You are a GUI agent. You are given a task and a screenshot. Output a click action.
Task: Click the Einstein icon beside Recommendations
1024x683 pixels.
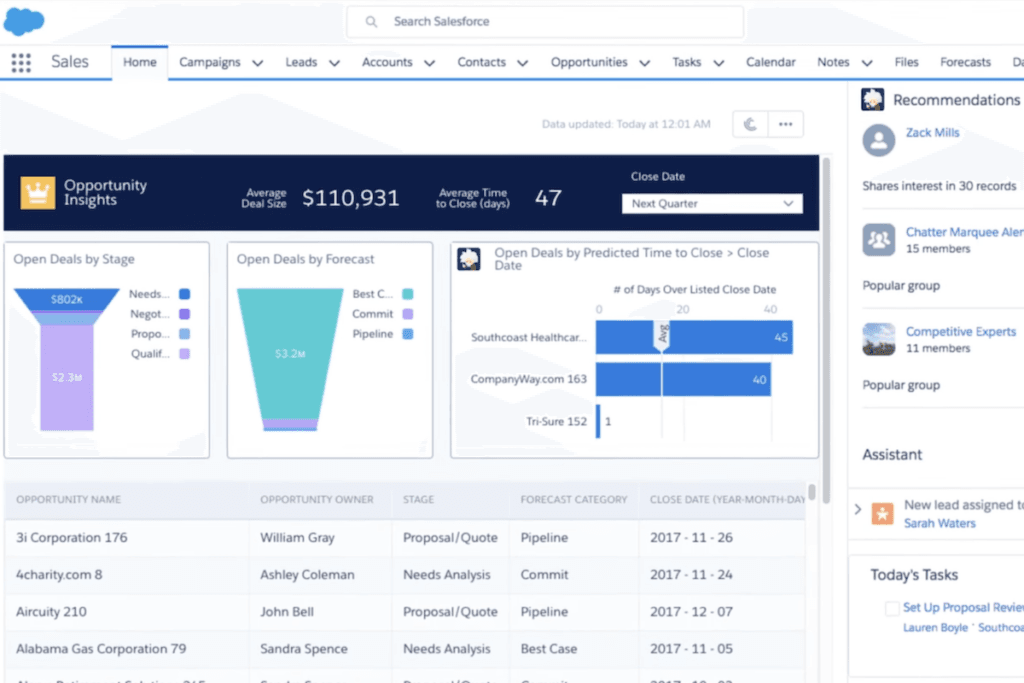point(872,100)
